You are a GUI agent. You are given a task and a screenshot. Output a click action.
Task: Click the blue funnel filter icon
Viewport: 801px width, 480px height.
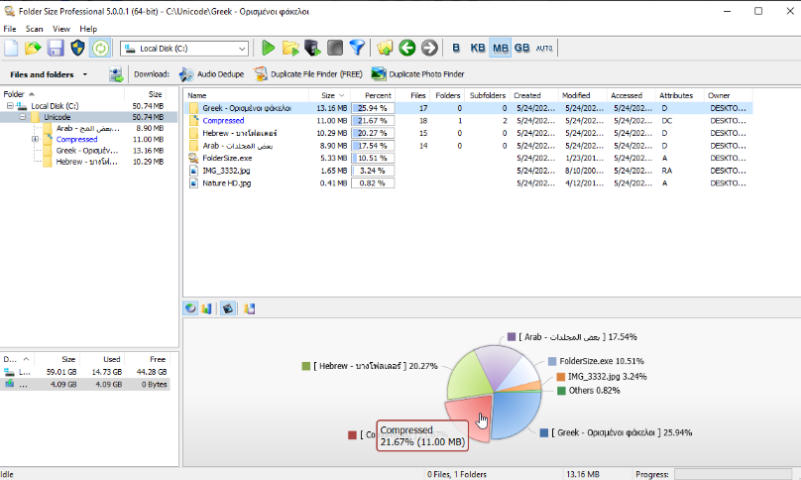point(357,48)
